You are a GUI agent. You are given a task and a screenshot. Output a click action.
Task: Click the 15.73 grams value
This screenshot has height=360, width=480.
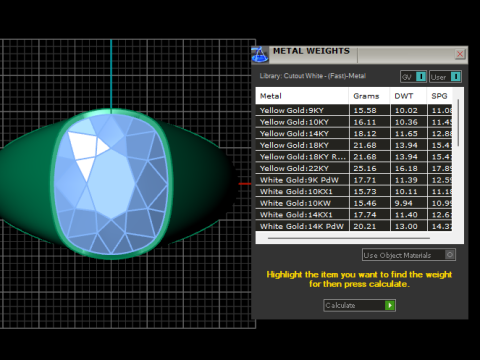(x=365, y=192)
